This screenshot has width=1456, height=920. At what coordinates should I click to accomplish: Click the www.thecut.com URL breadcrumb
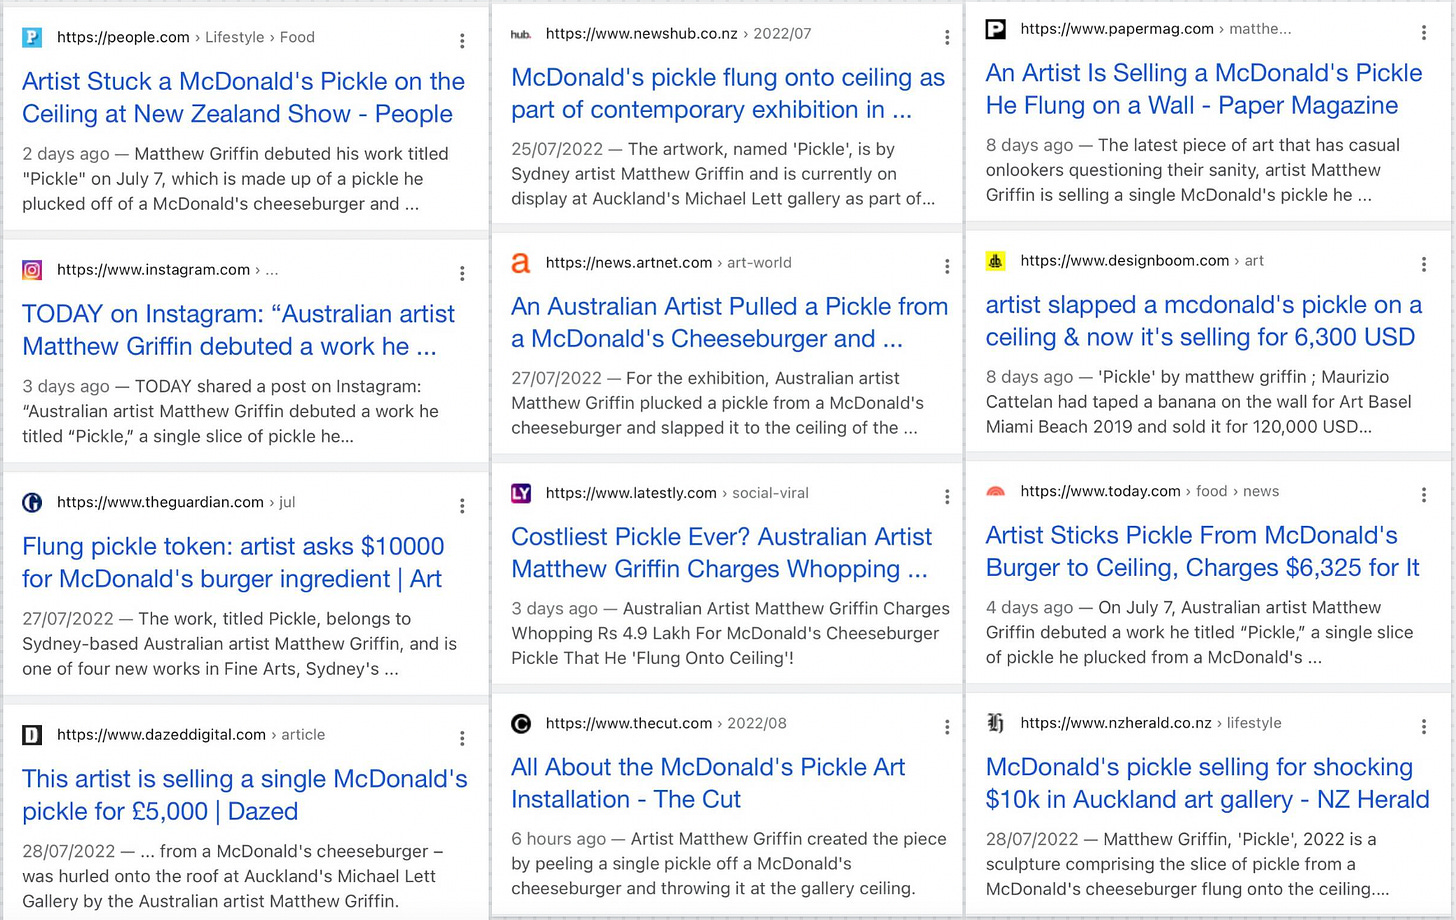pyautogui.click(x=666, y=723)
